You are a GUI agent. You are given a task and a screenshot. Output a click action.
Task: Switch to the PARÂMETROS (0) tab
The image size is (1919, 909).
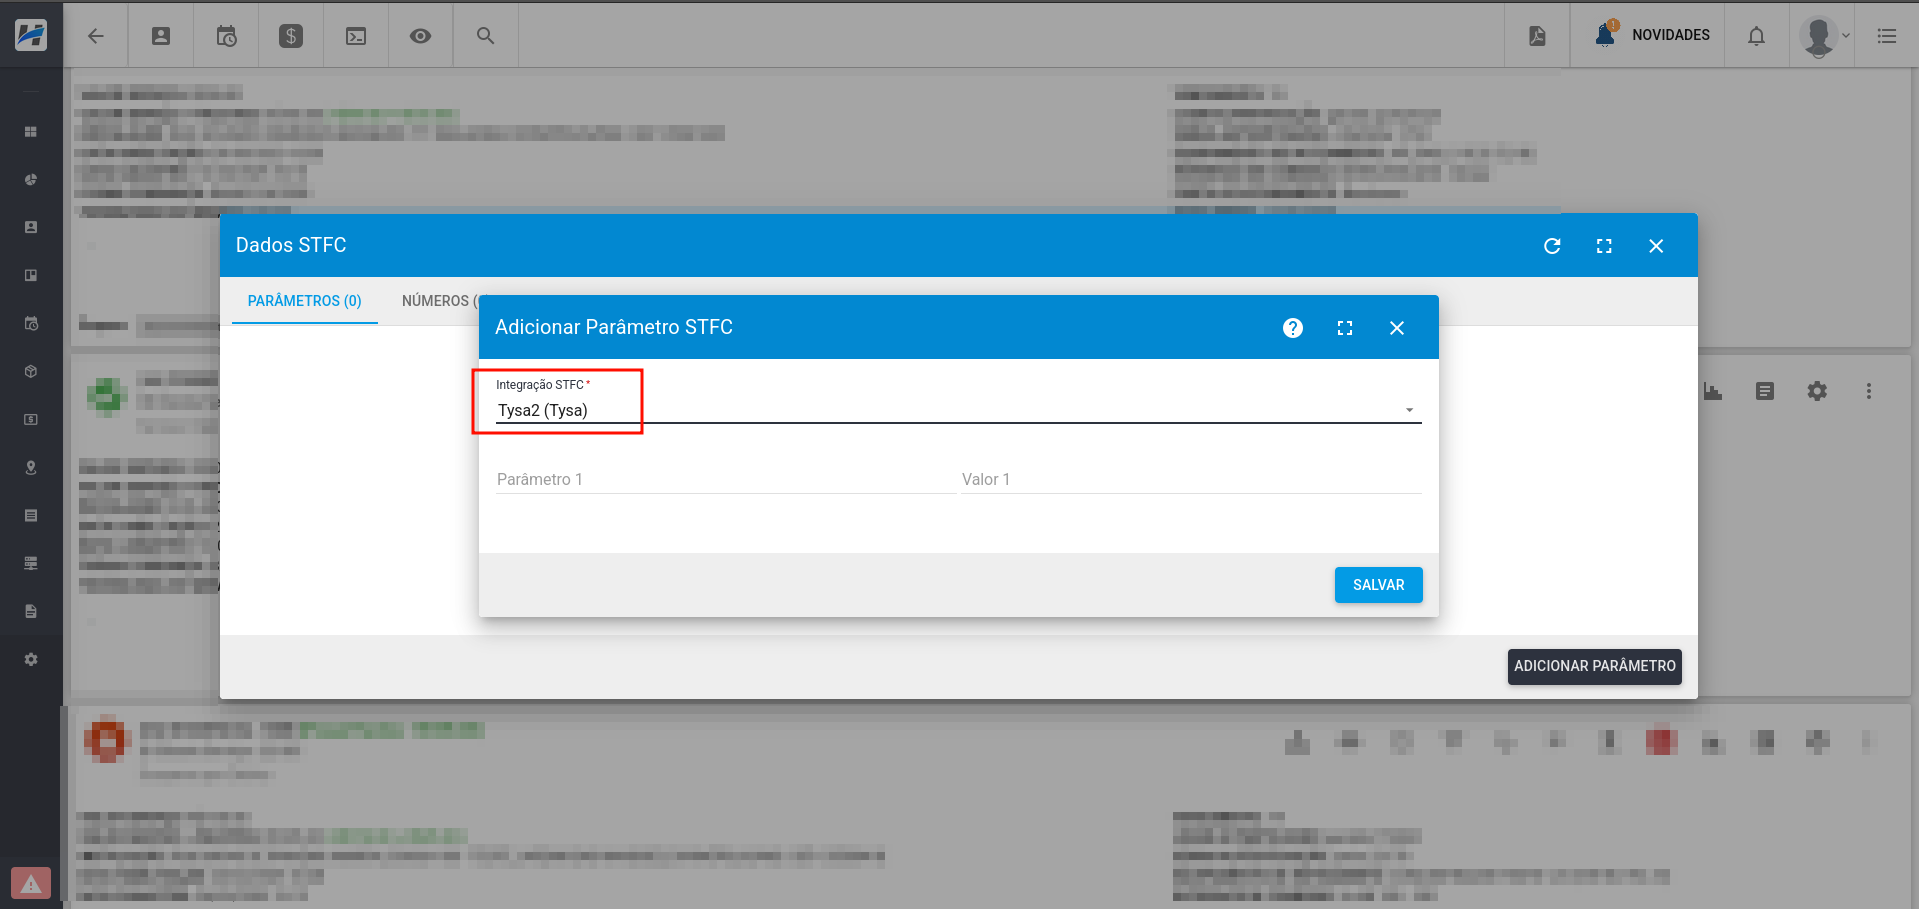304,301
